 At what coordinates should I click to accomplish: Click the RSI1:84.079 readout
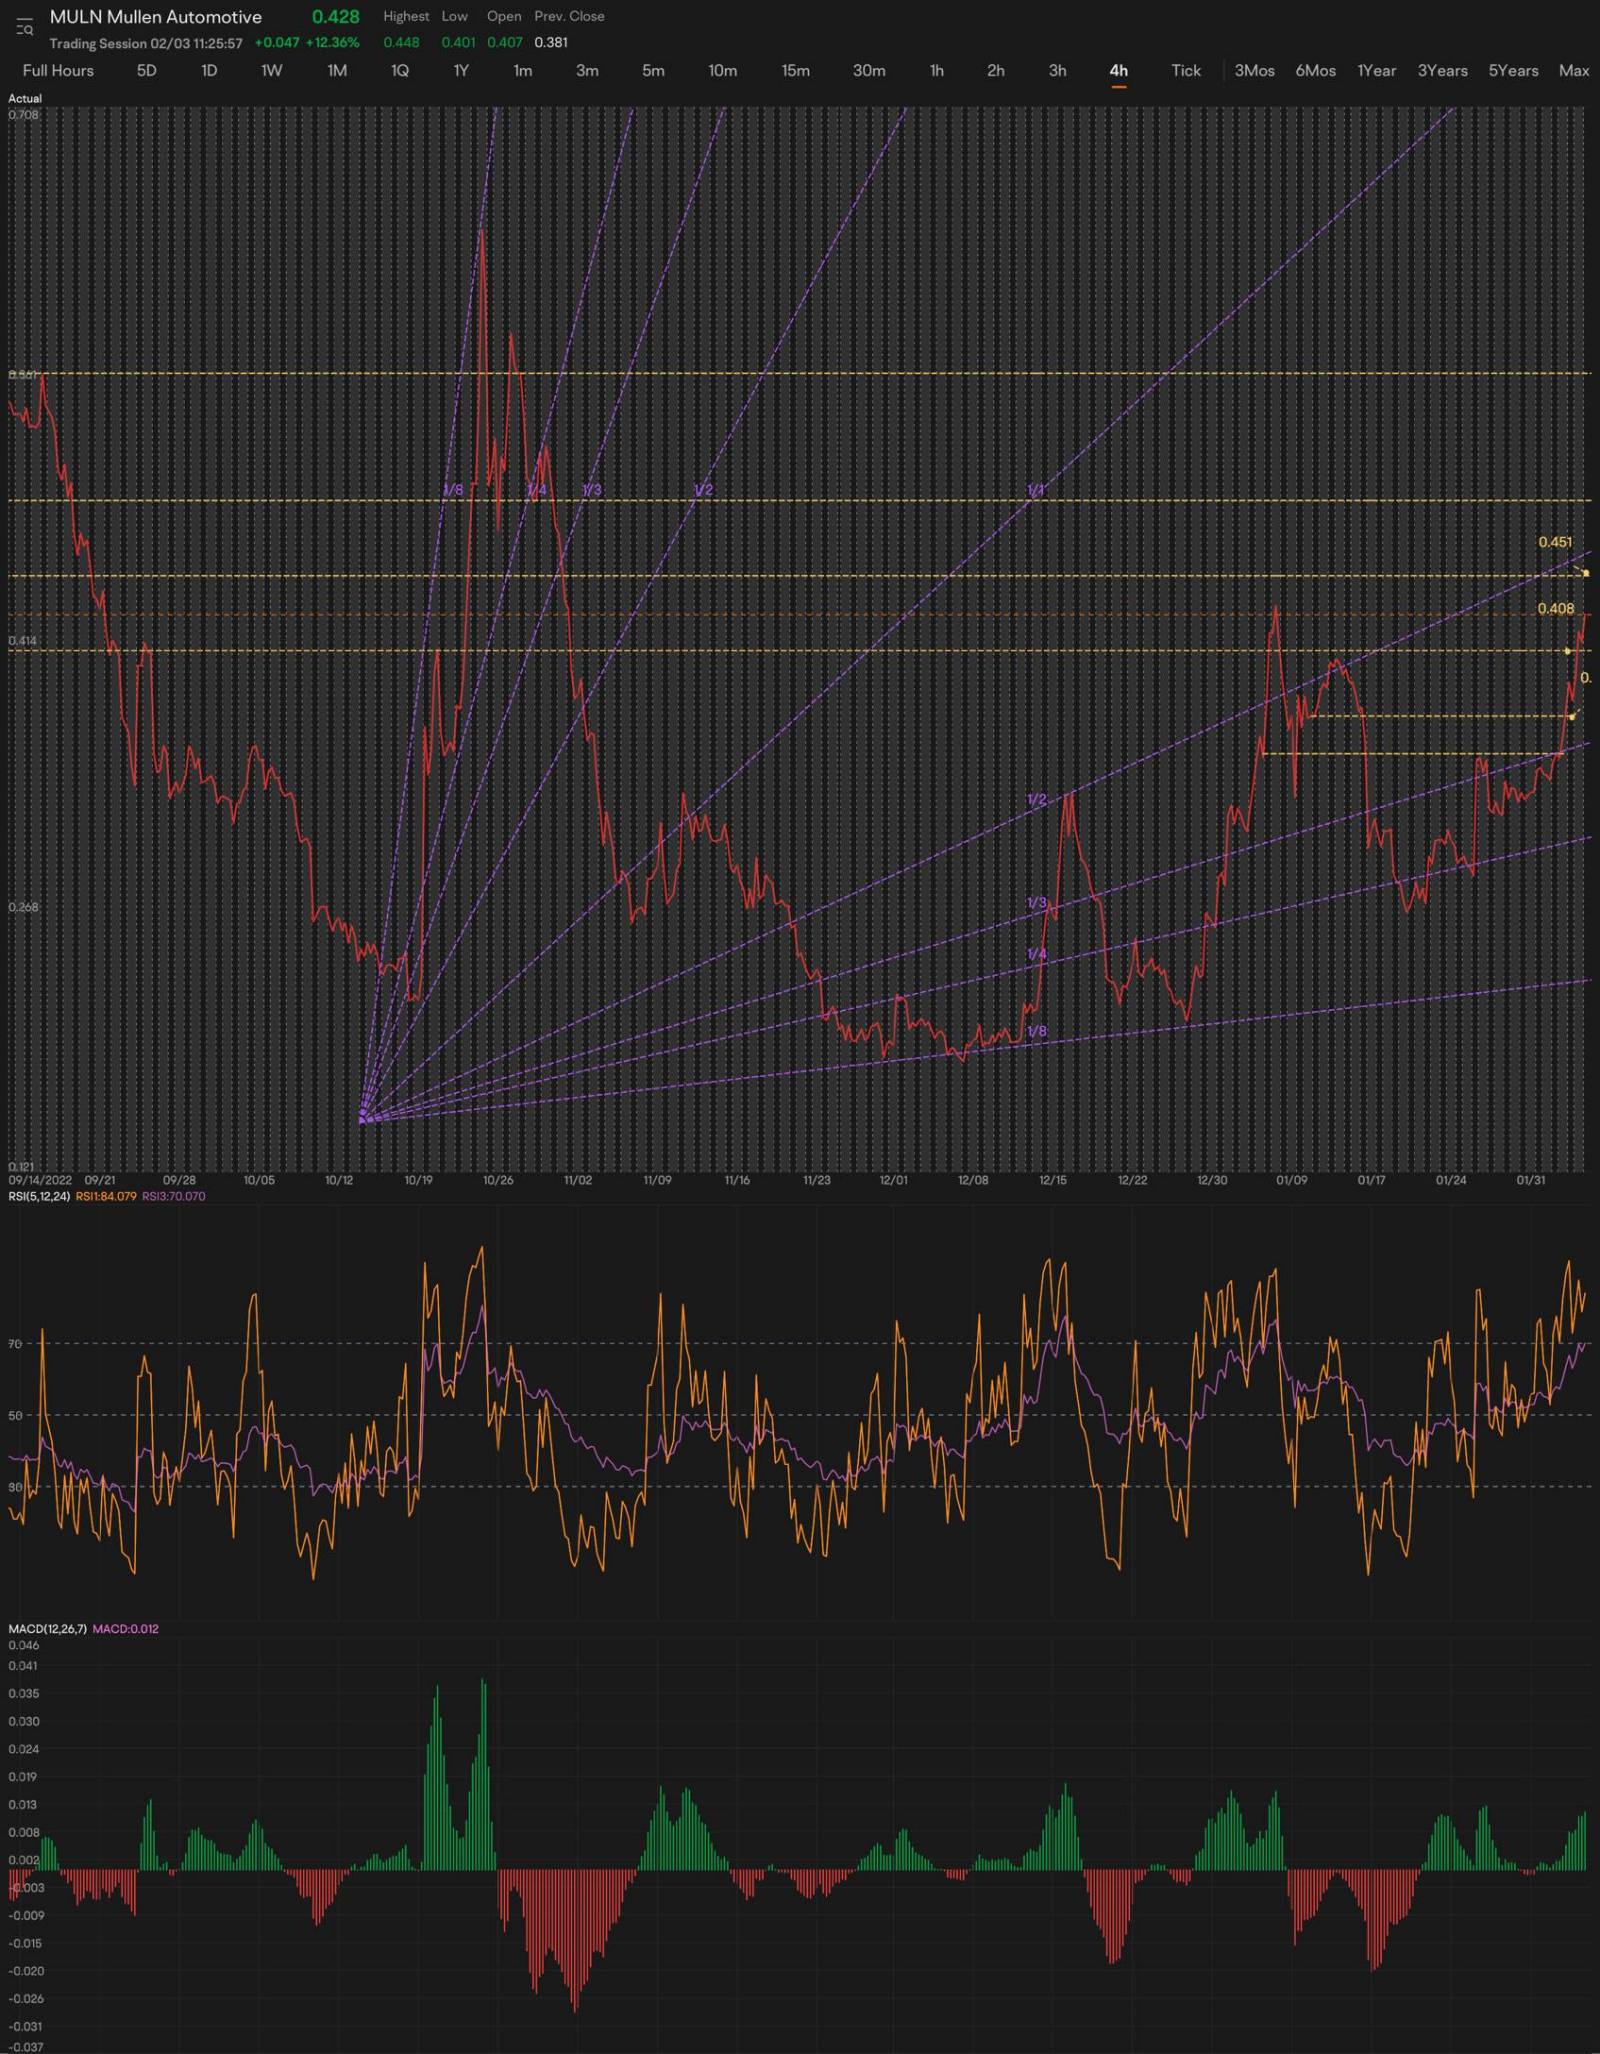click(x=106, y=1196)
